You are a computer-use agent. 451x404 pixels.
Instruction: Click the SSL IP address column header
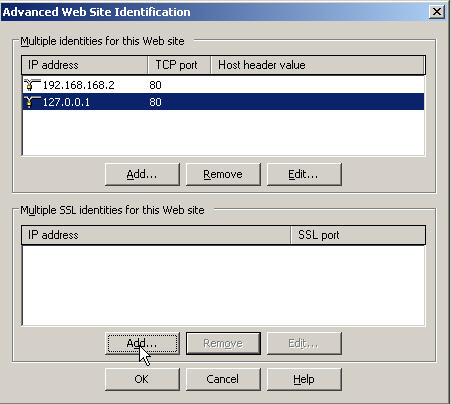[156, 235]
